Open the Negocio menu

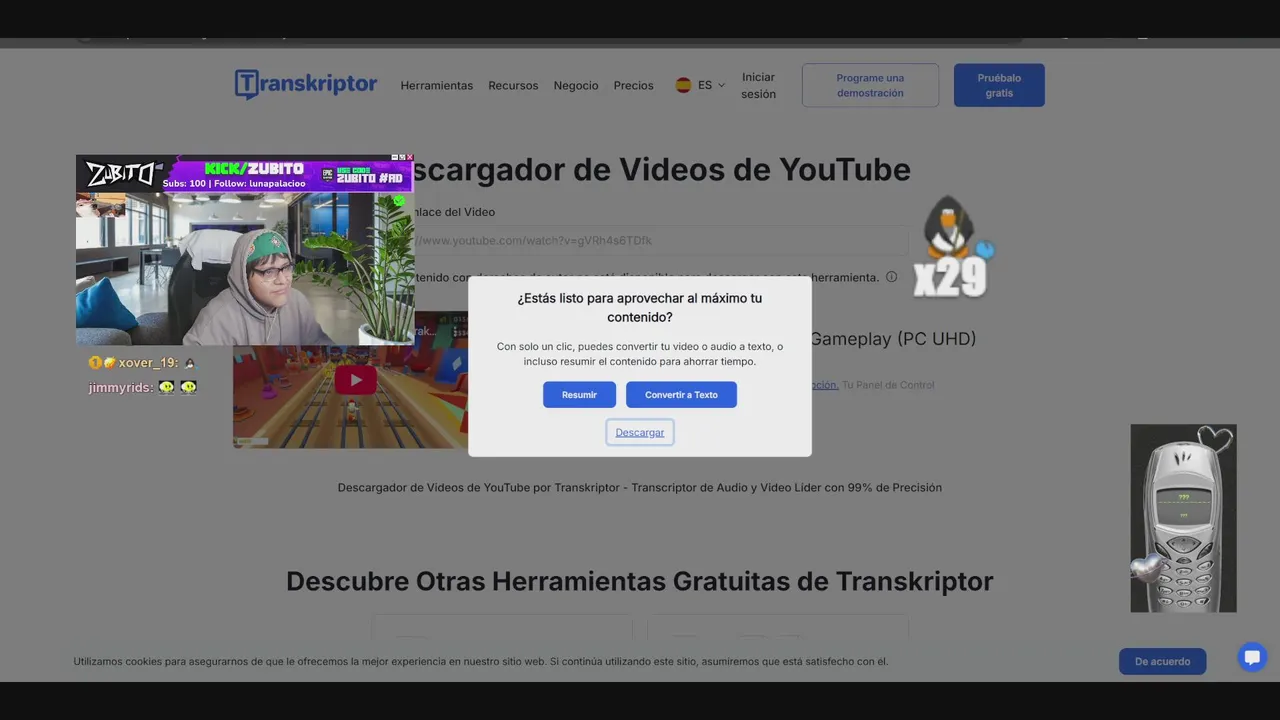point(576,86)
